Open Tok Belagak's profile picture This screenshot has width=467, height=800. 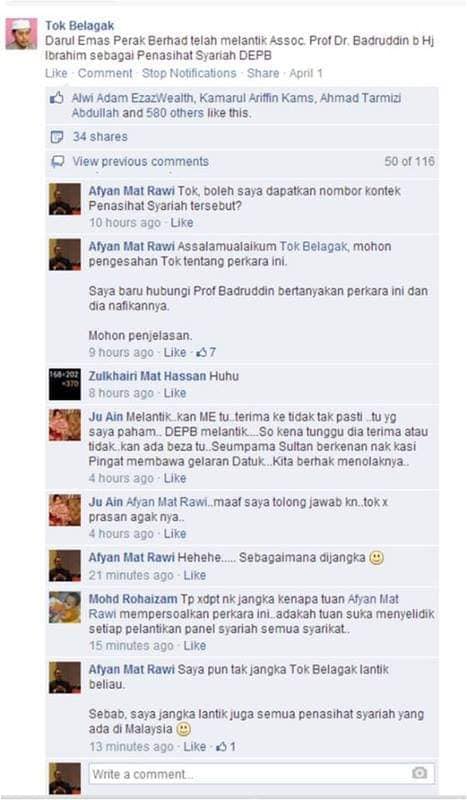coord(21,34)
